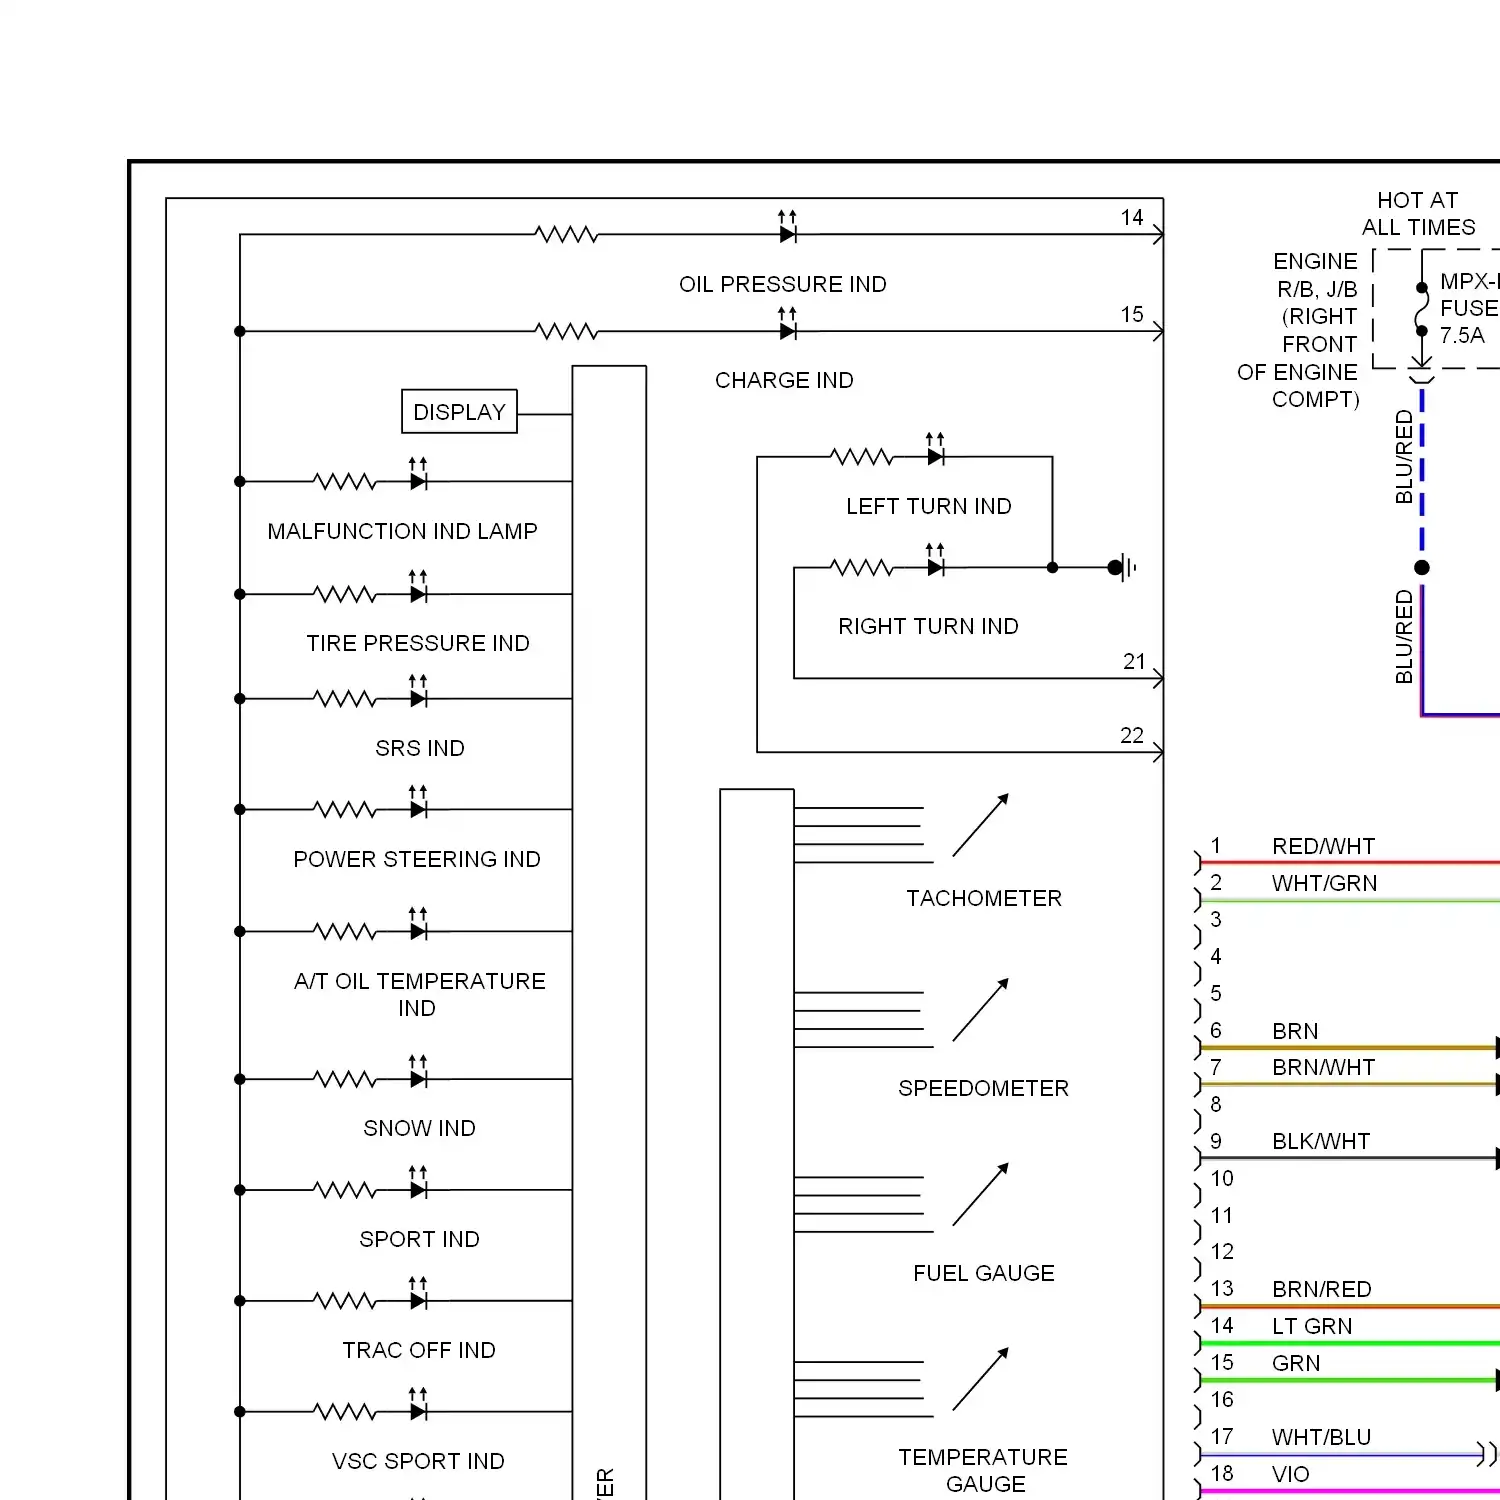Click the MPX fuse symbol

tap(1421, 309)
